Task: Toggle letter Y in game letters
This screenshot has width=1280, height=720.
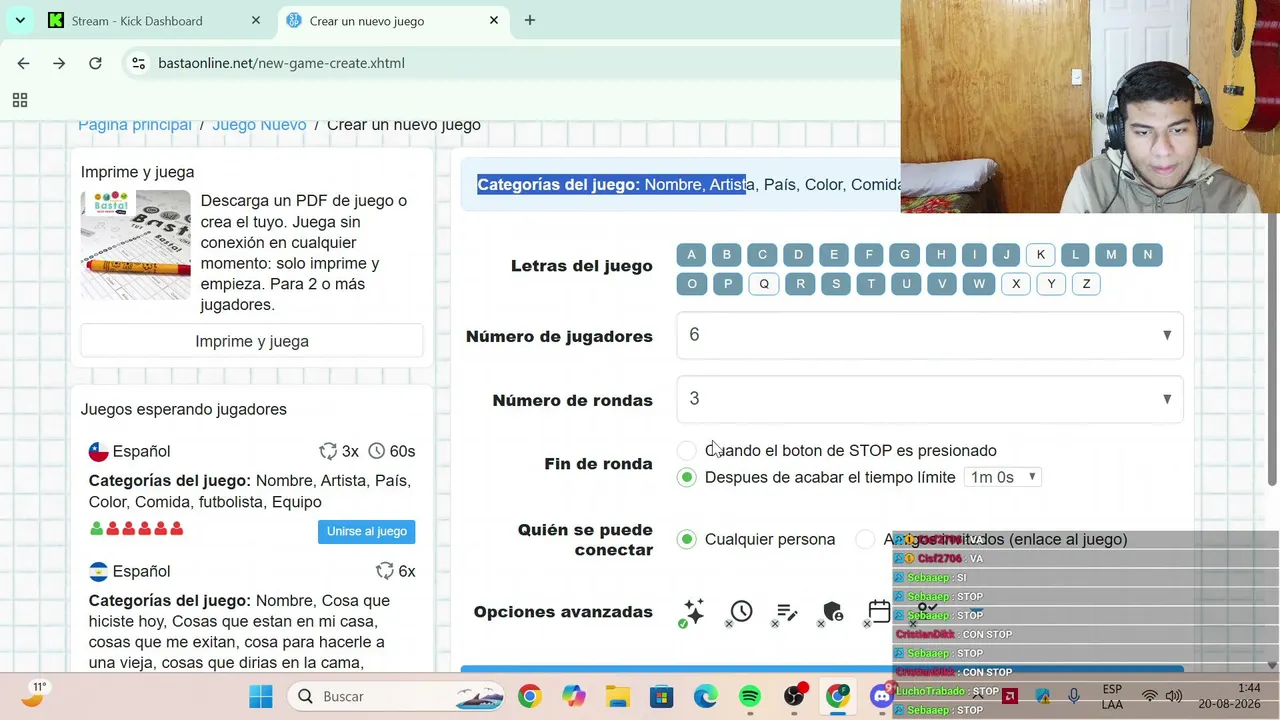Action: (1051, 284)
